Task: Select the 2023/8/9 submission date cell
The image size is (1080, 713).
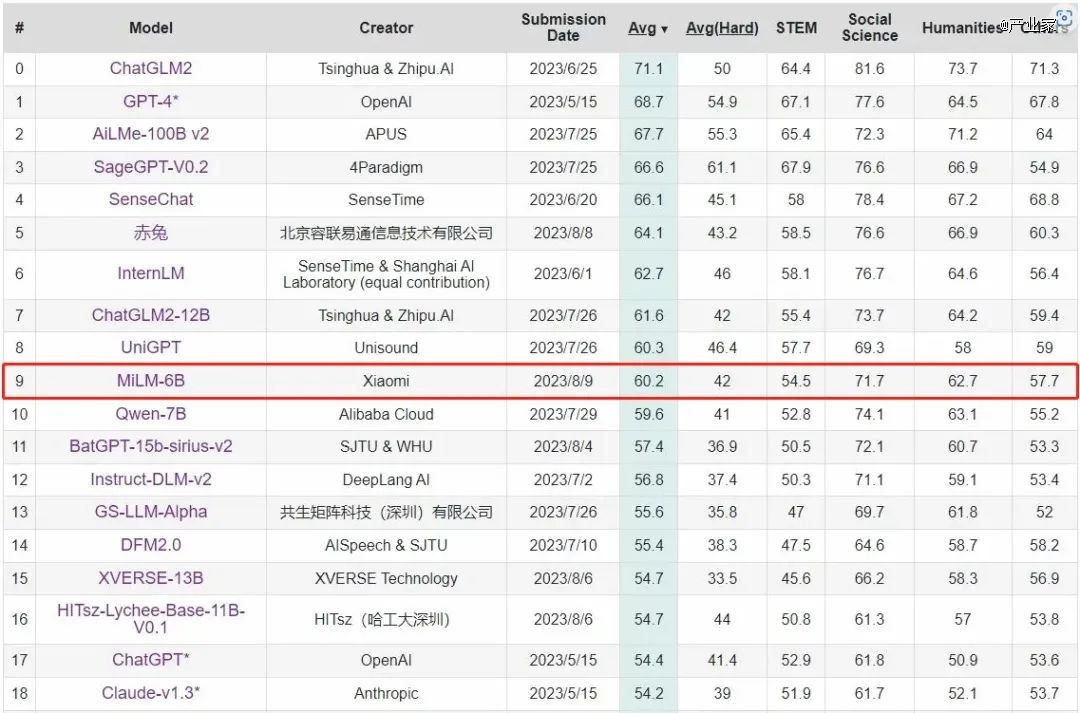Action: coord(563,381)
